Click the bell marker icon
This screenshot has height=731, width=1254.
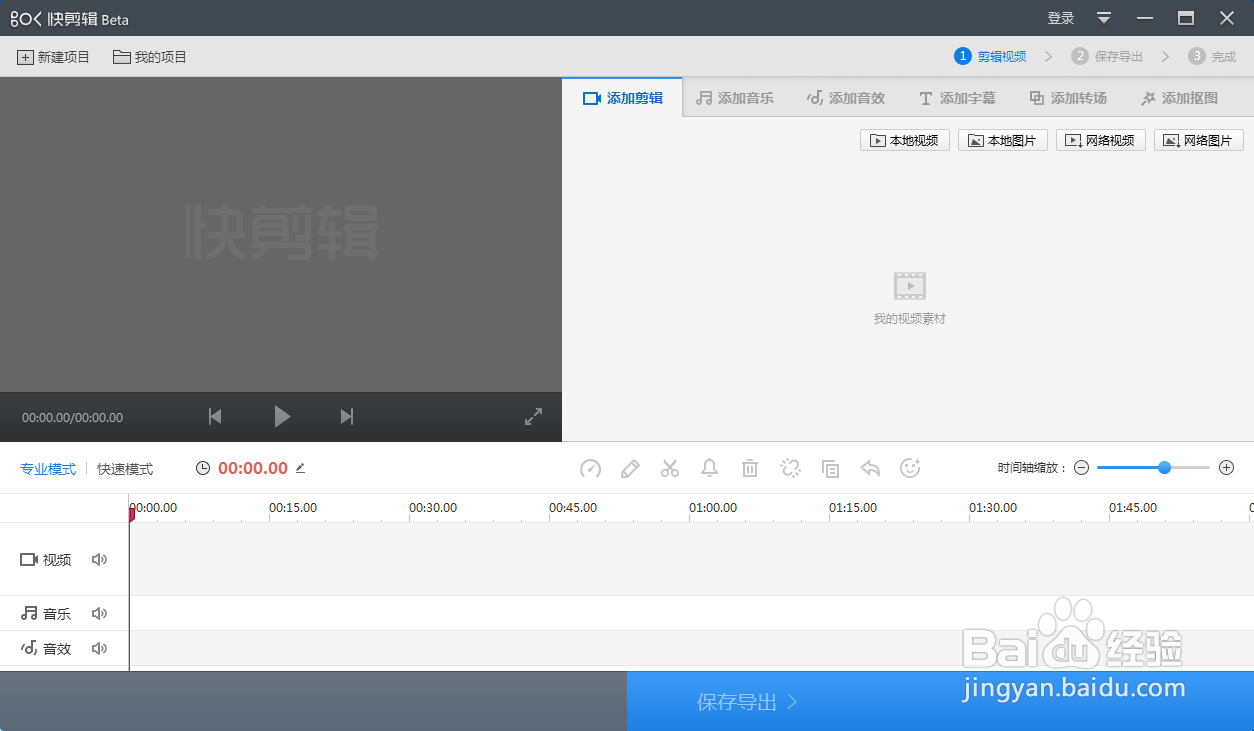[710, 468]
